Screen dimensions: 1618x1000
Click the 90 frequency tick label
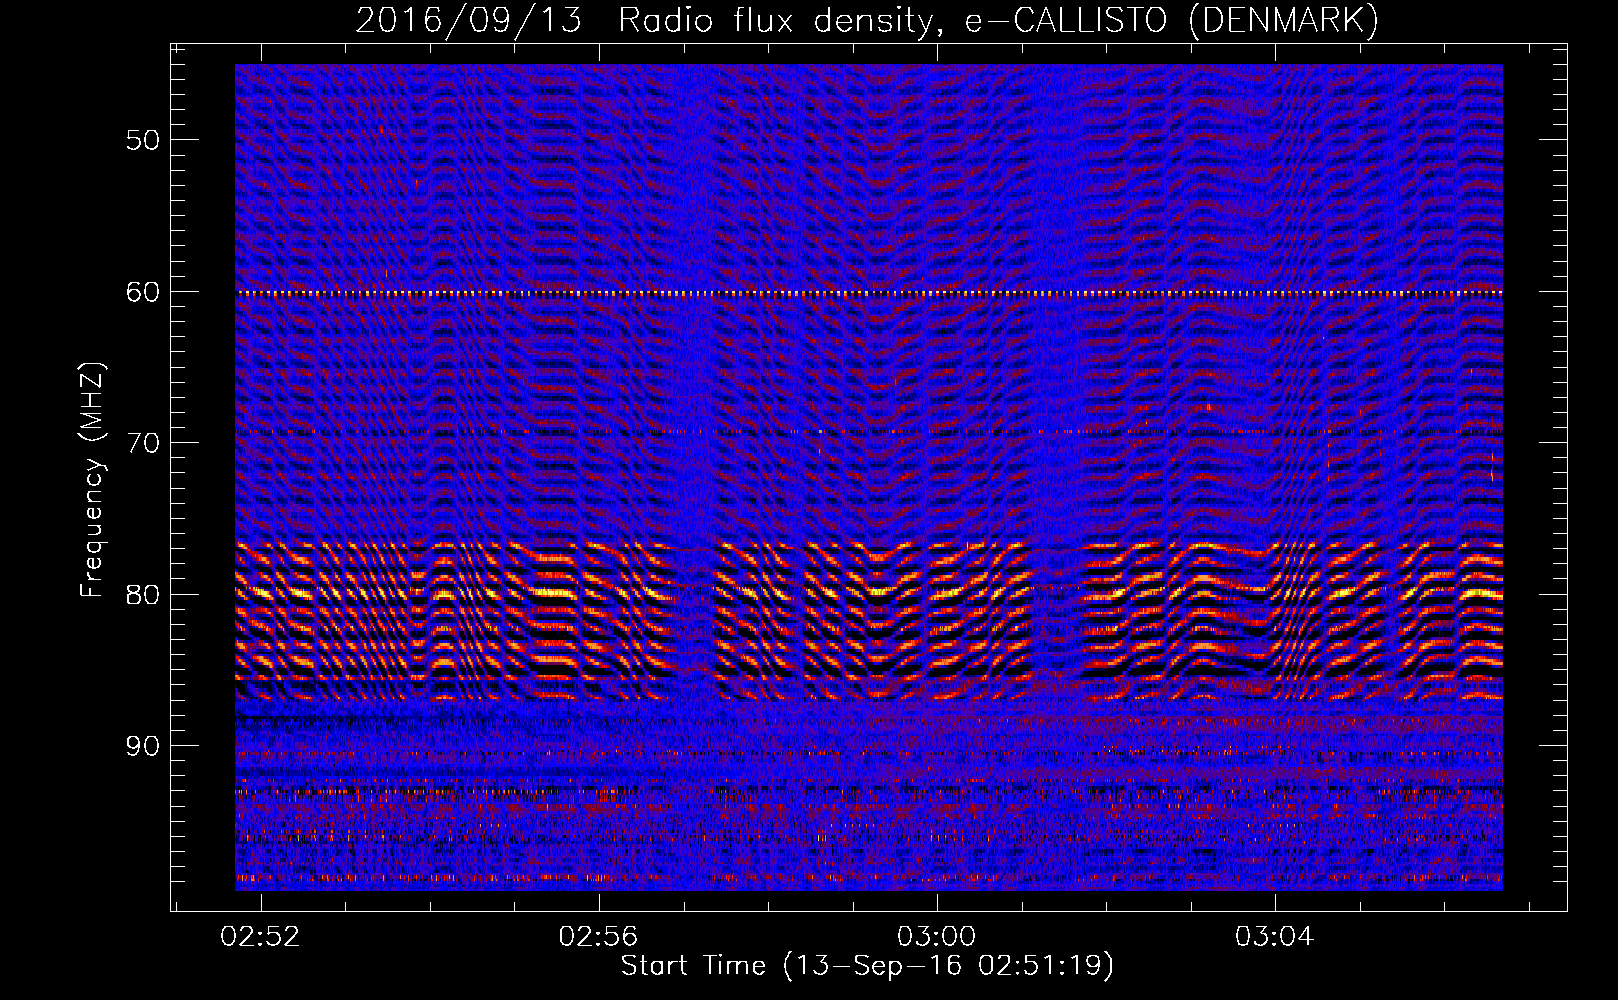tap(143, 746)
